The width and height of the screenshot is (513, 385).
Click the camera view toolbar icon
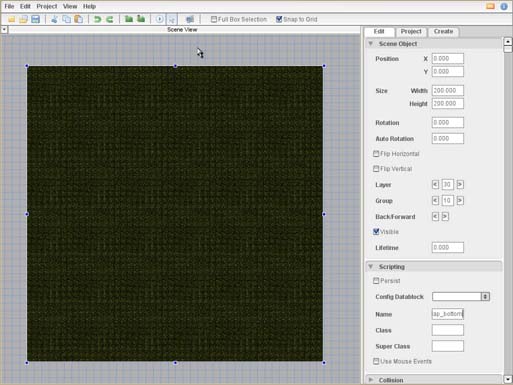point(190,19)
